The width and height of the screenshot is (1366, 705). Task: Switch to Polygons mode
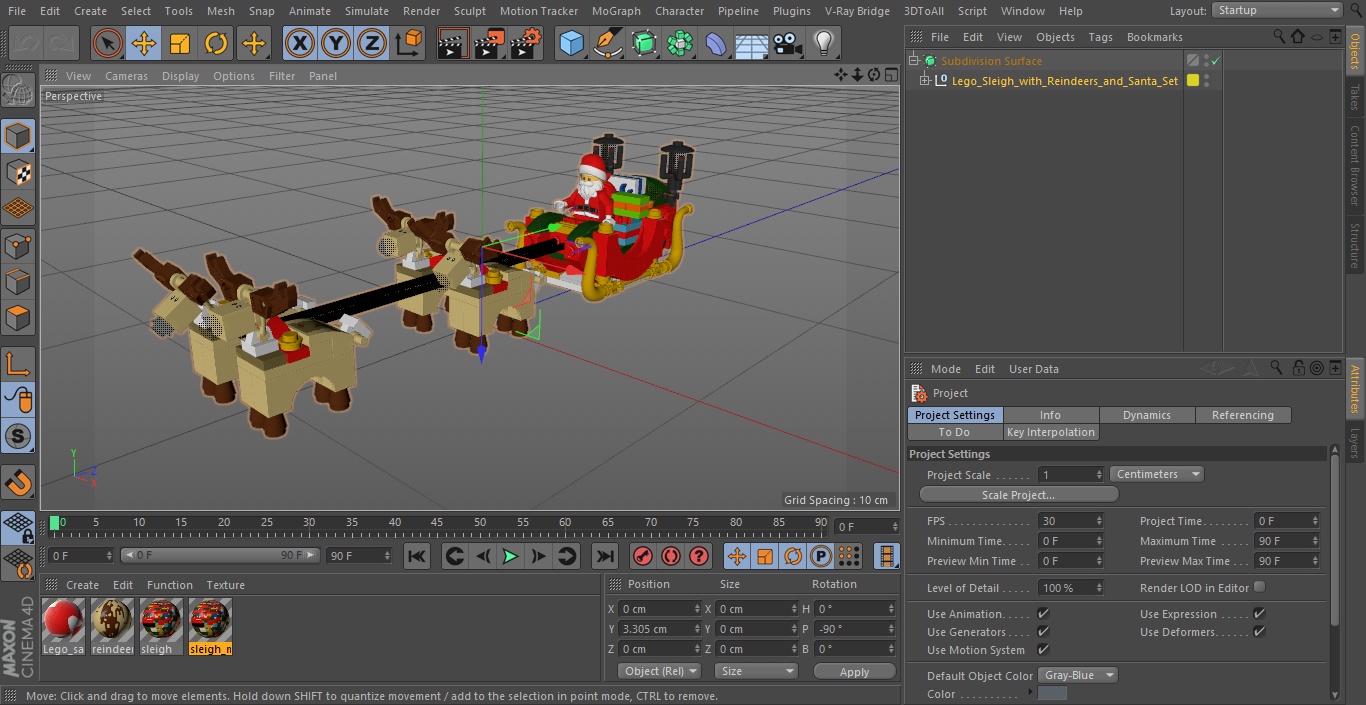(x=18, y=318)
